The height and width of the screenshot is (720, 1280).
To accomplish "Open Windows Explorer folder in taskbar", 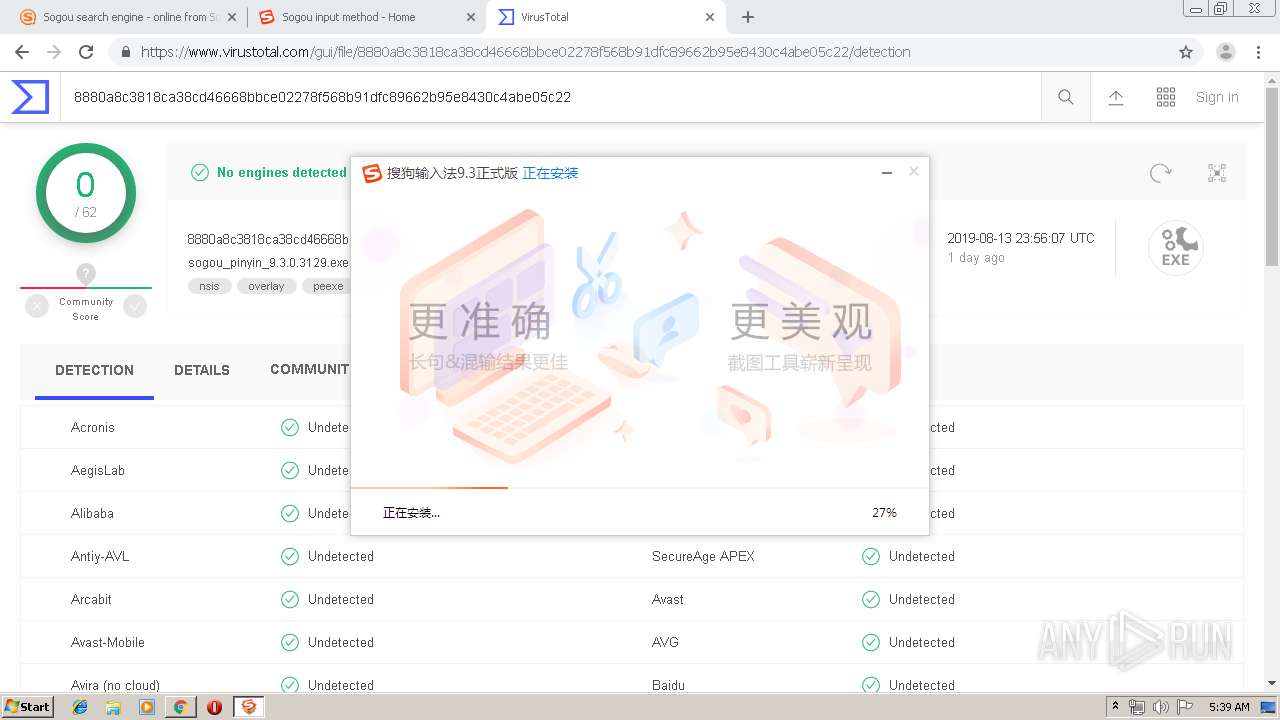I will click(113, 707).
